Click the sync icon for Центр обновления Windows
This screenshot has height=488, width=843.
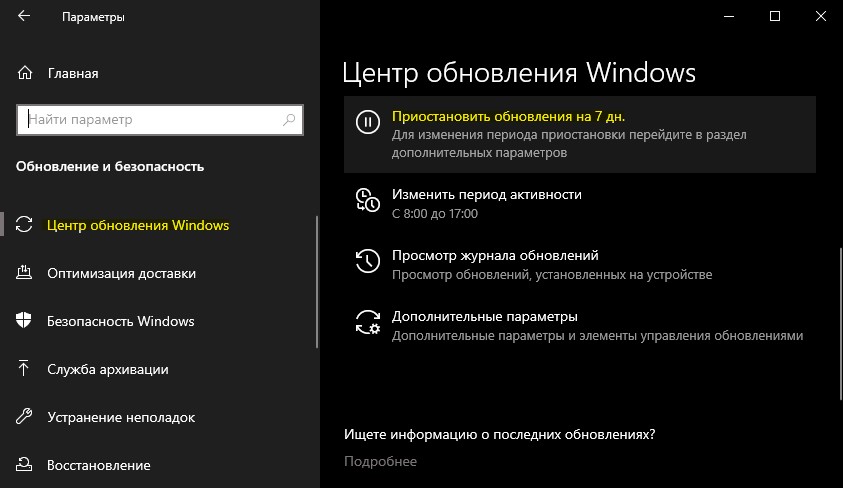pos(24,224)
